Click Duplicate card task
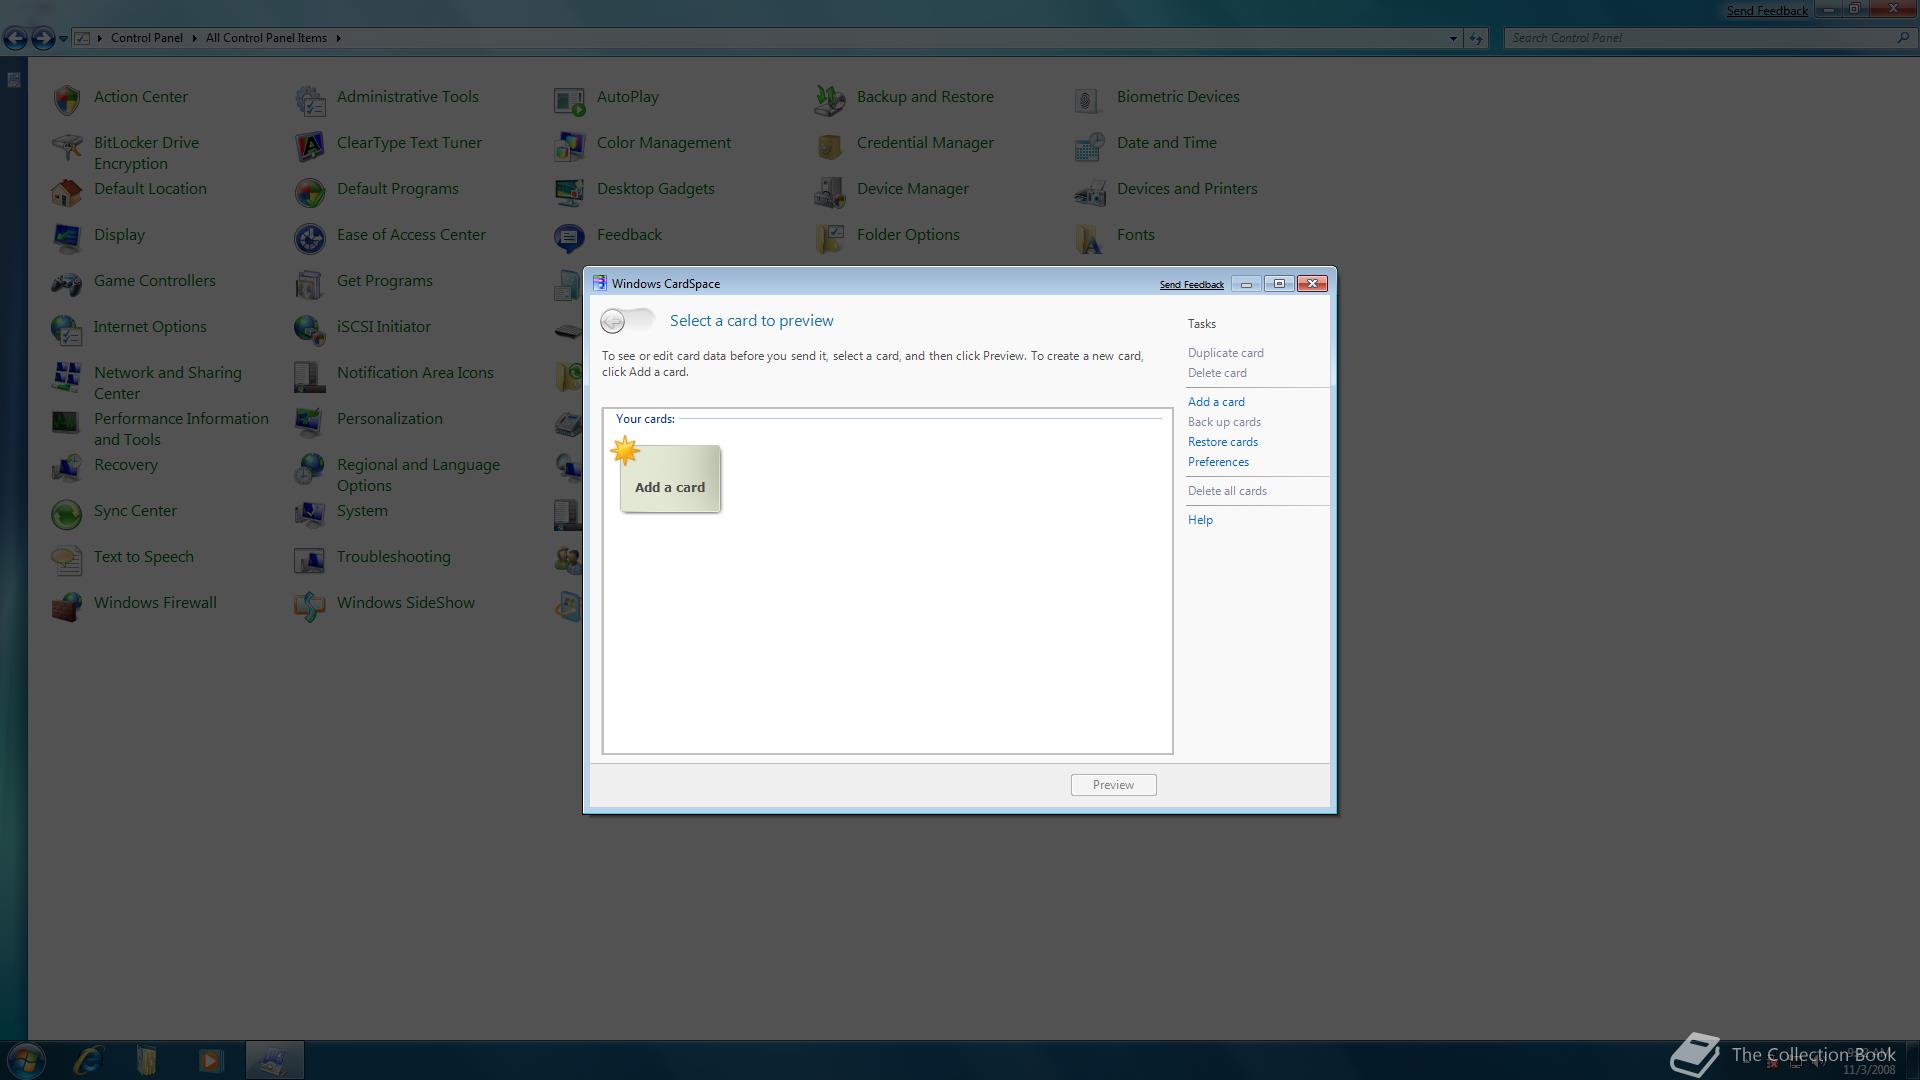The height and width of the screenshot is (1080, 1920). pyautogui.click(x=1225, y=353)
